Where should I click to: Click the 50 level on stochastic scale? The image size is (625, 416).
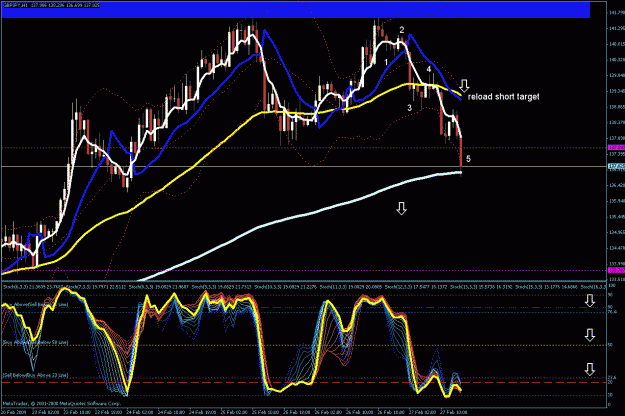(611, 345)
